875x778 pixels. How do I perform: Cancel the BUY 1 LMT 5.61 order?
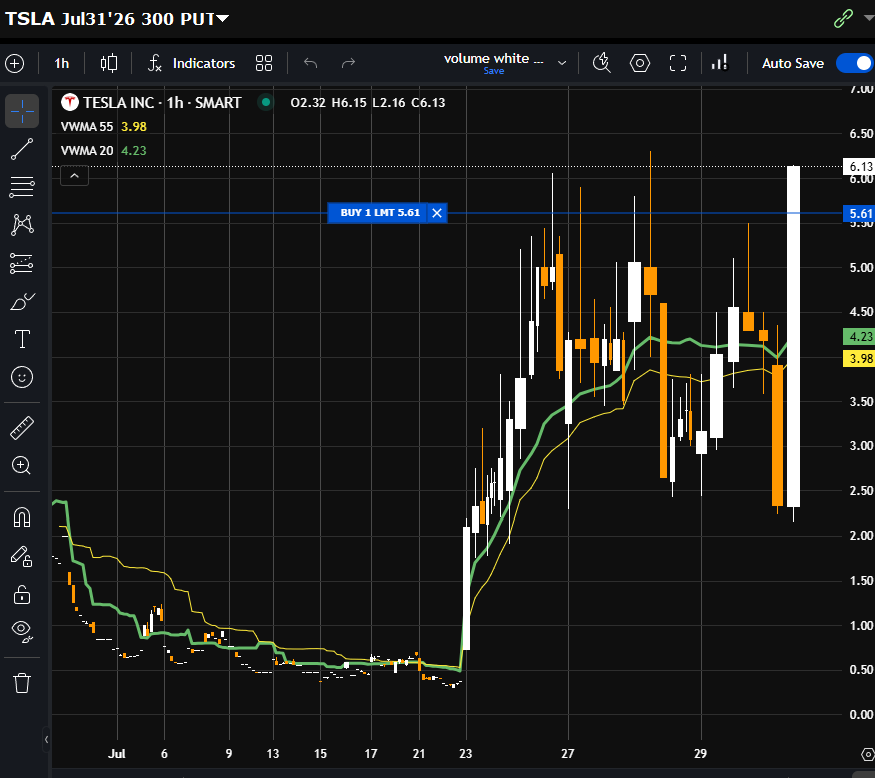pos(437,213)
